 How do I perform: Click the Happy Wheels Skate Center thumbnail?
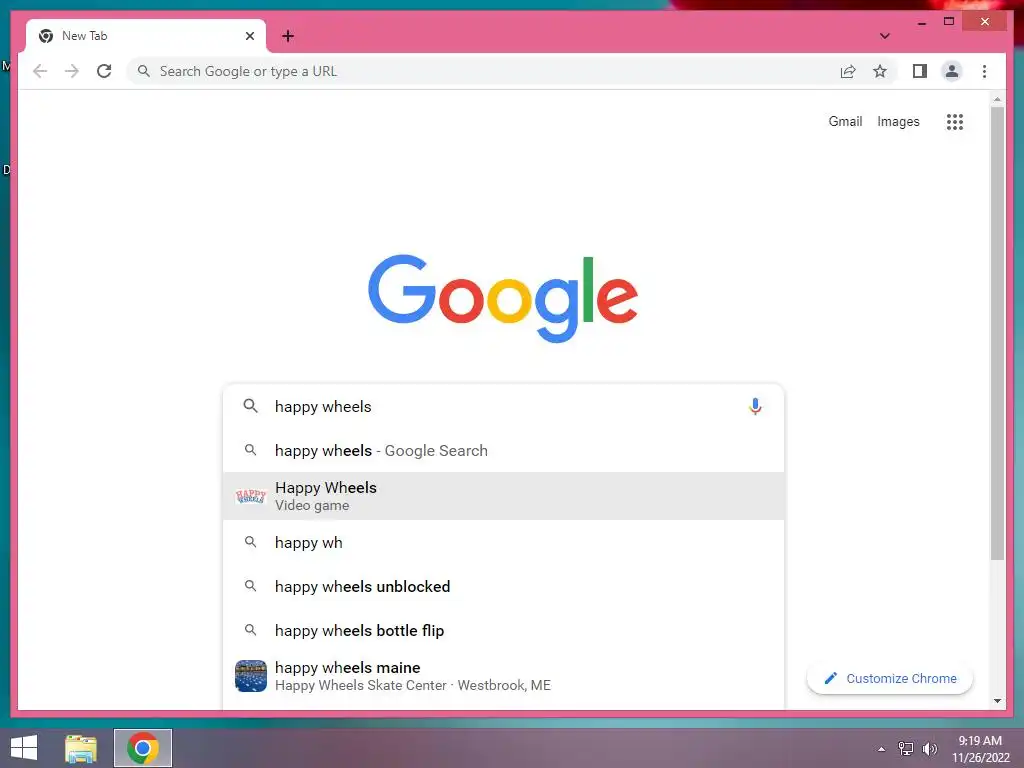[x=251, y=676]
